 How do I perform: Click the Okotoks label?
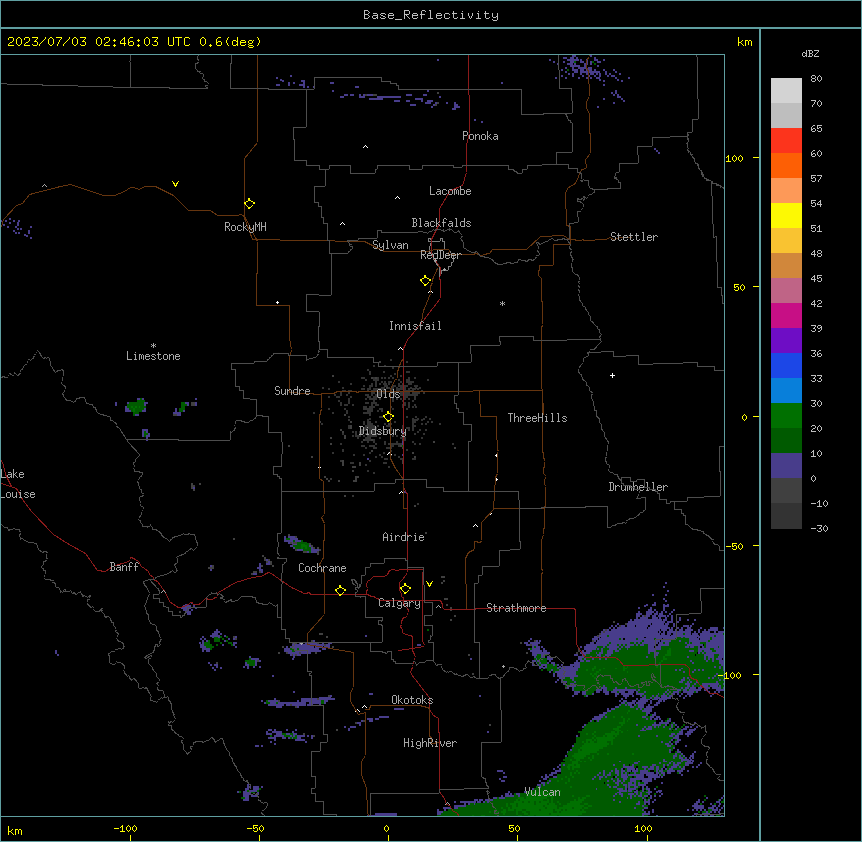(412, 700)
